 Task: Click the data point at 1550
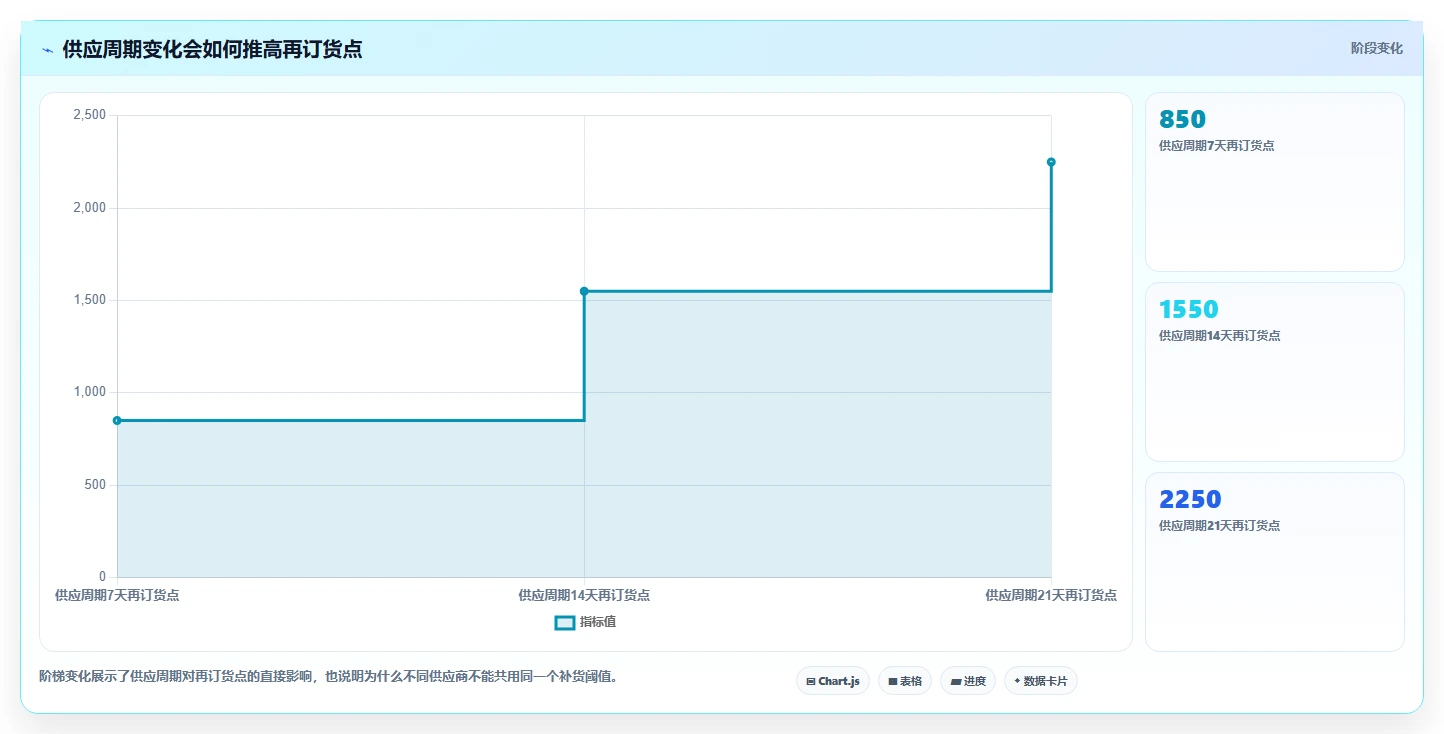(x=584, y=291)
